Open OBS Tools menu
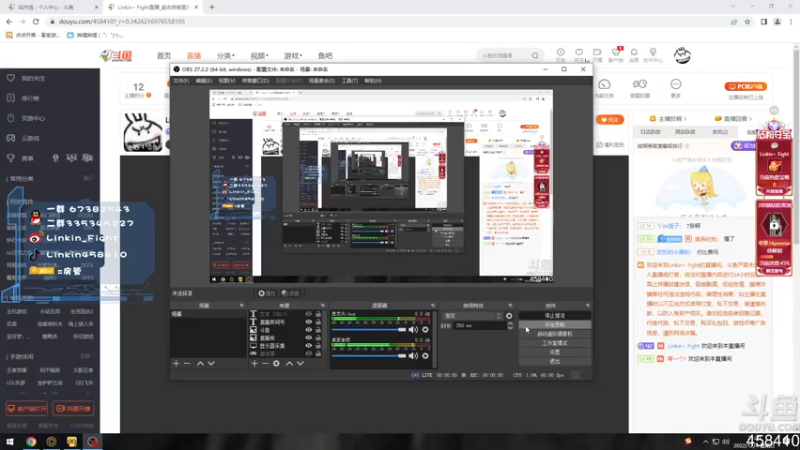 point(349,81)
